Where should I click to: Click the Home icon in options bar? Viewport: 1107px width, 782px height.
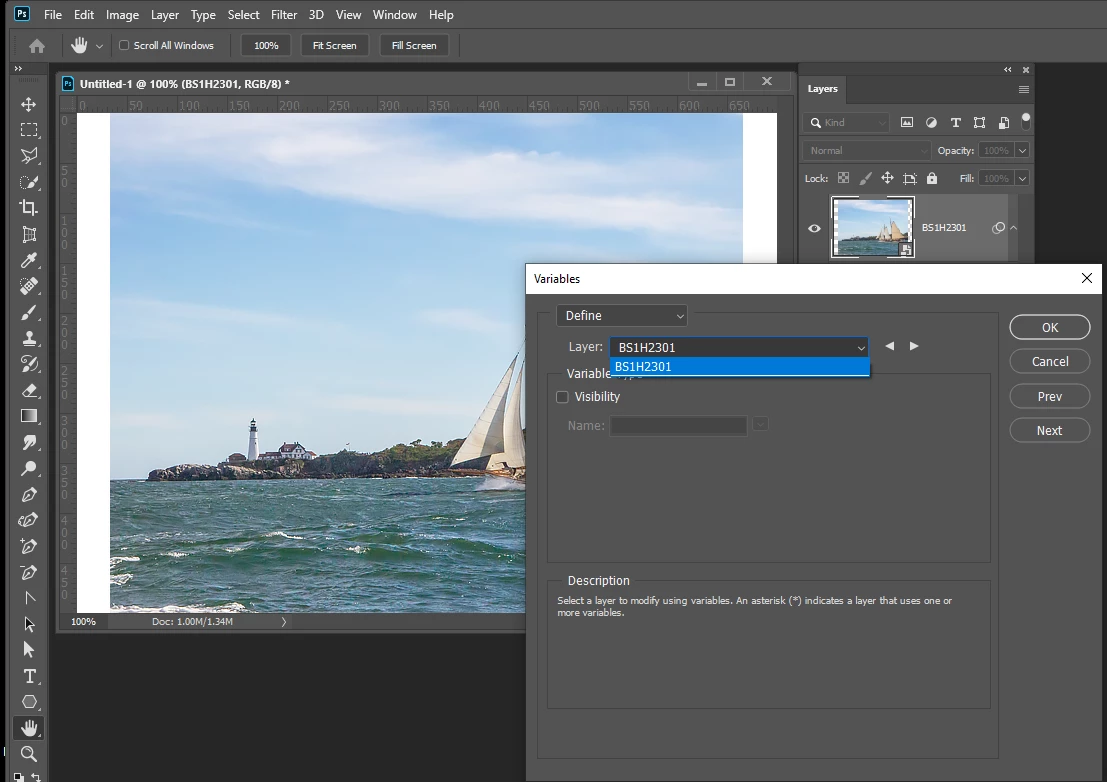(37, 46)
